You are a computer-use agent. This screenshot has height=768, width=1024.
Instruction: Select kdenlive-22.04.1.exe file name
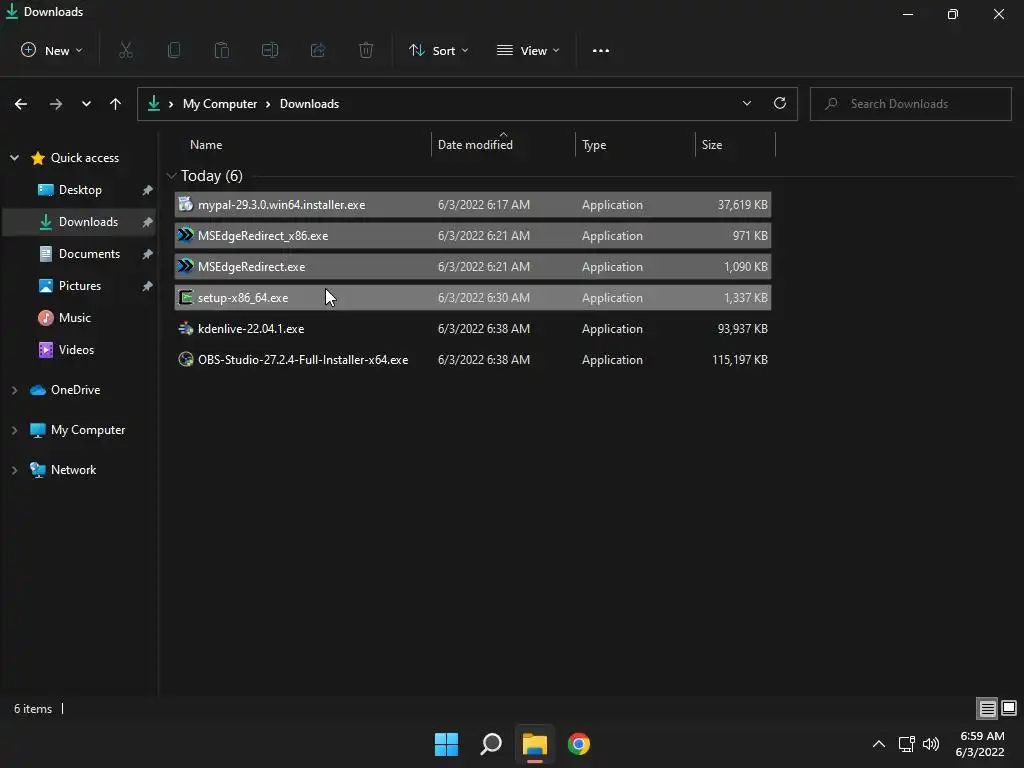251,328
